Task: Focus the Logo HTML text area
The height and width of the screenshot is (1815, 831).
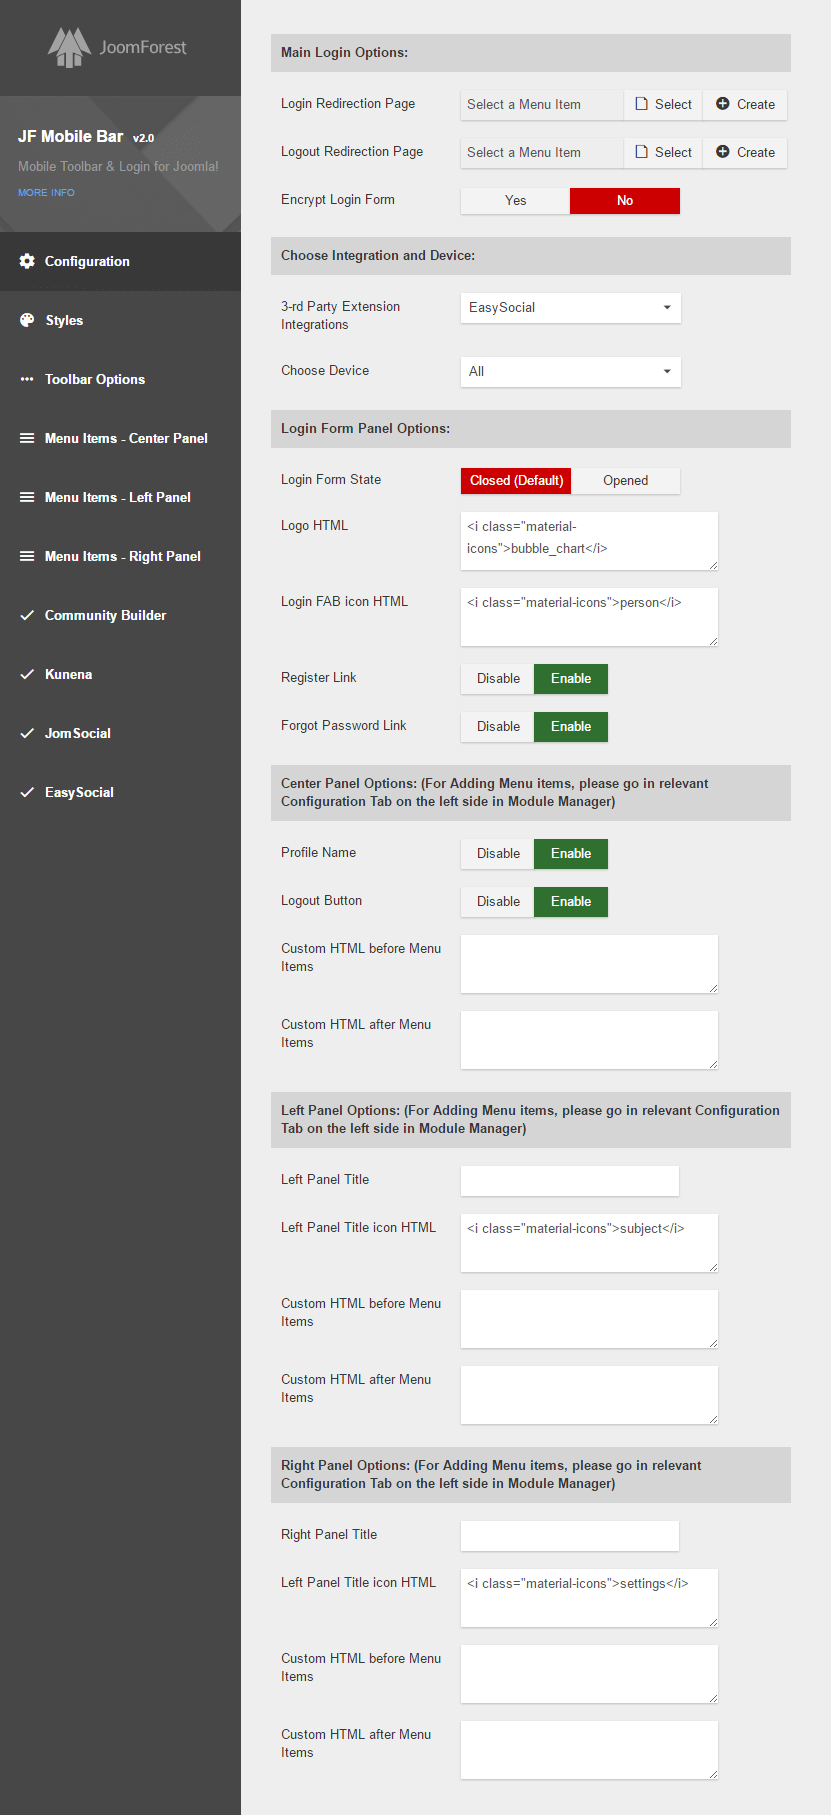Action: 589,540
